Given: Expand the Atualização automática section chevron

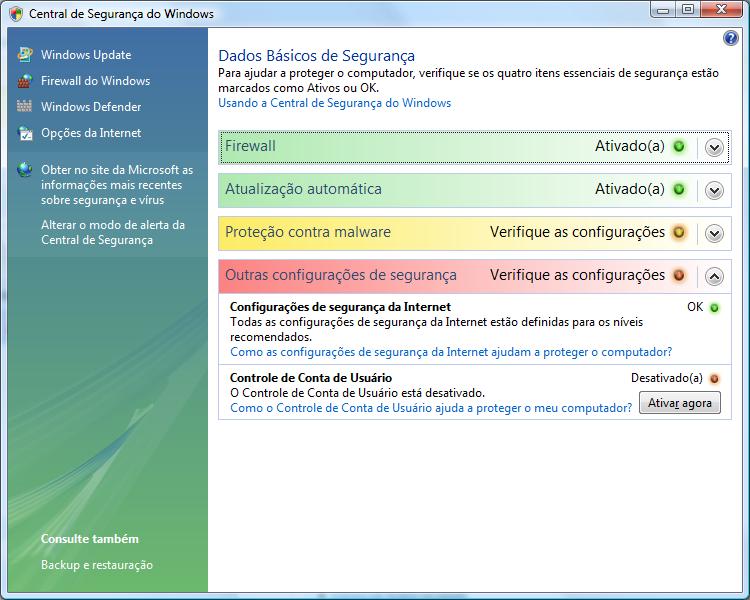Looking at the screenshot, I should tap(714, 190).
